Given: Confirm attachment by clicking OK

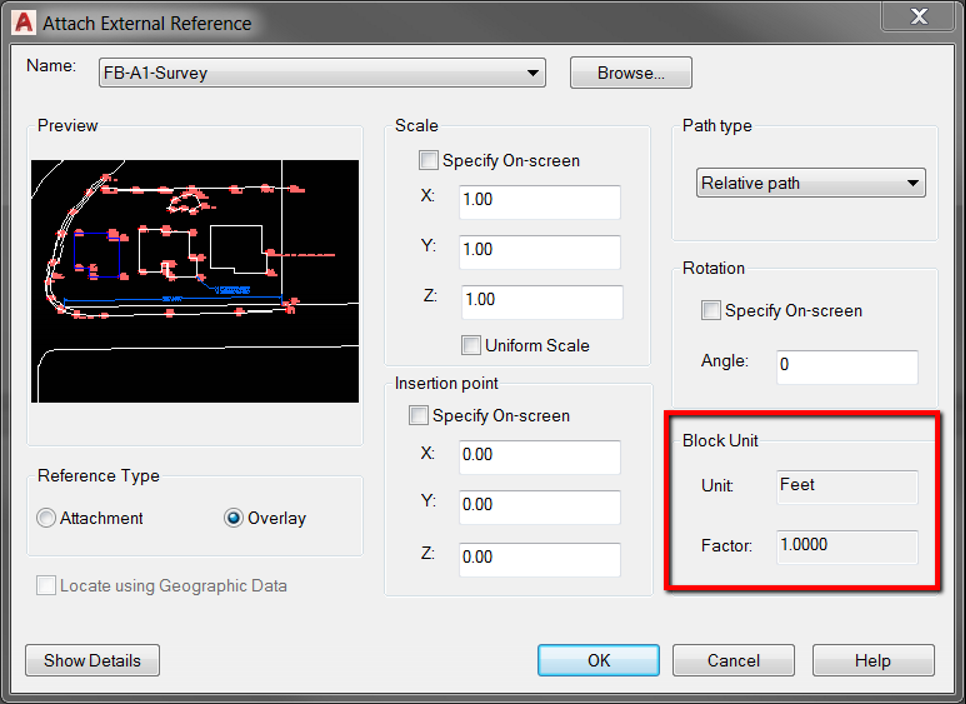Looking at the screenshot, I should (x=598, y=660).
